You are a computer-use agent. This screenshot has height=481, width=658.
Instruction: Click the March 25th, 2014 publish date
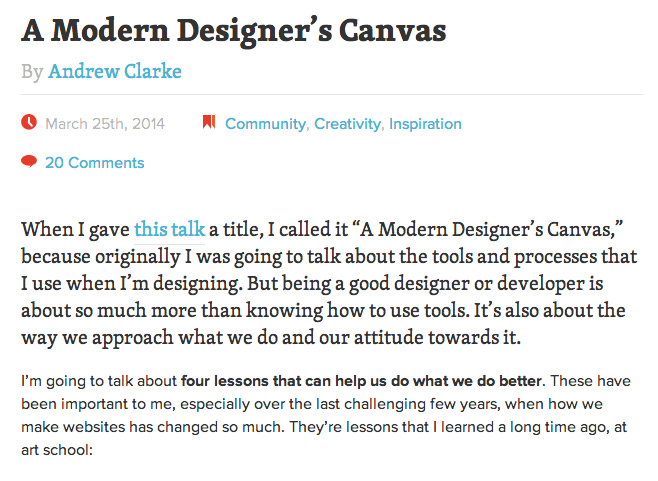pyautogui.click(x=105, y=124)
